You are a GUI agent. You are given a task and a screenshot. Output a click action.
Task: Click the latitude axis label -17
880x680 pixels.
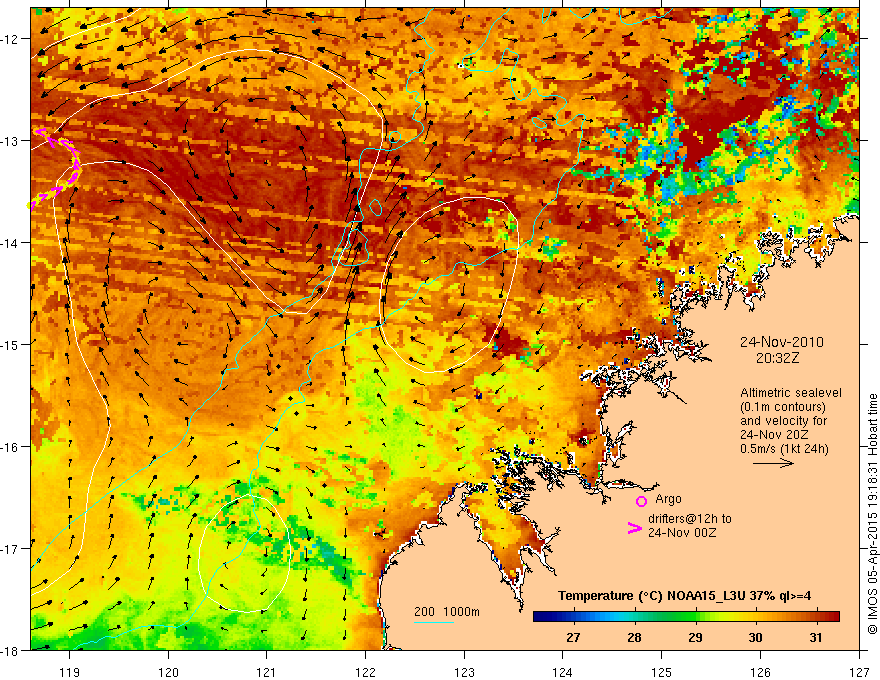tap(10, 549)
